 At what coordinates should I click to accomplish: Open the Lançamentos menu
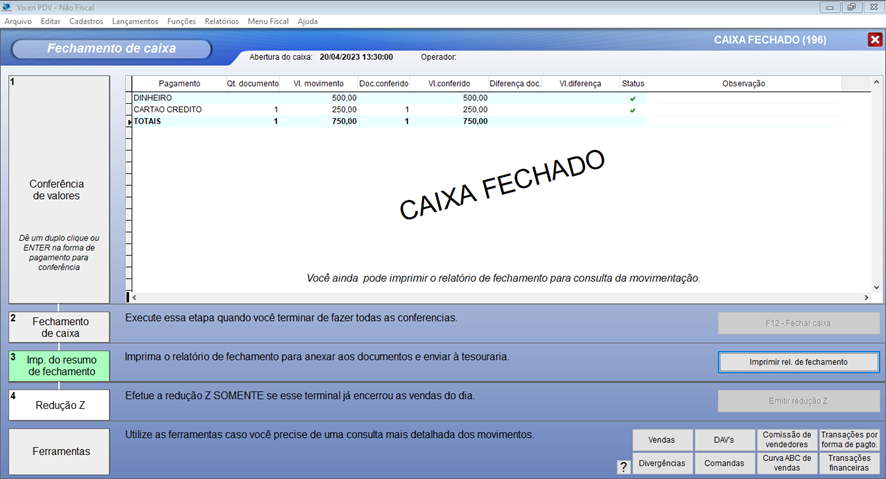pos(135,21)
